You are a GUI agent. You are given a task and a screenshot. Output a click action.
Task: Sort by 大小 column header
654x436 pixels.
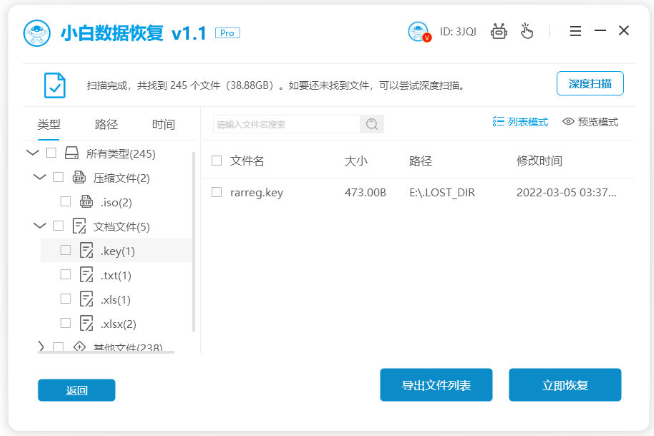(x=356, y=161)
